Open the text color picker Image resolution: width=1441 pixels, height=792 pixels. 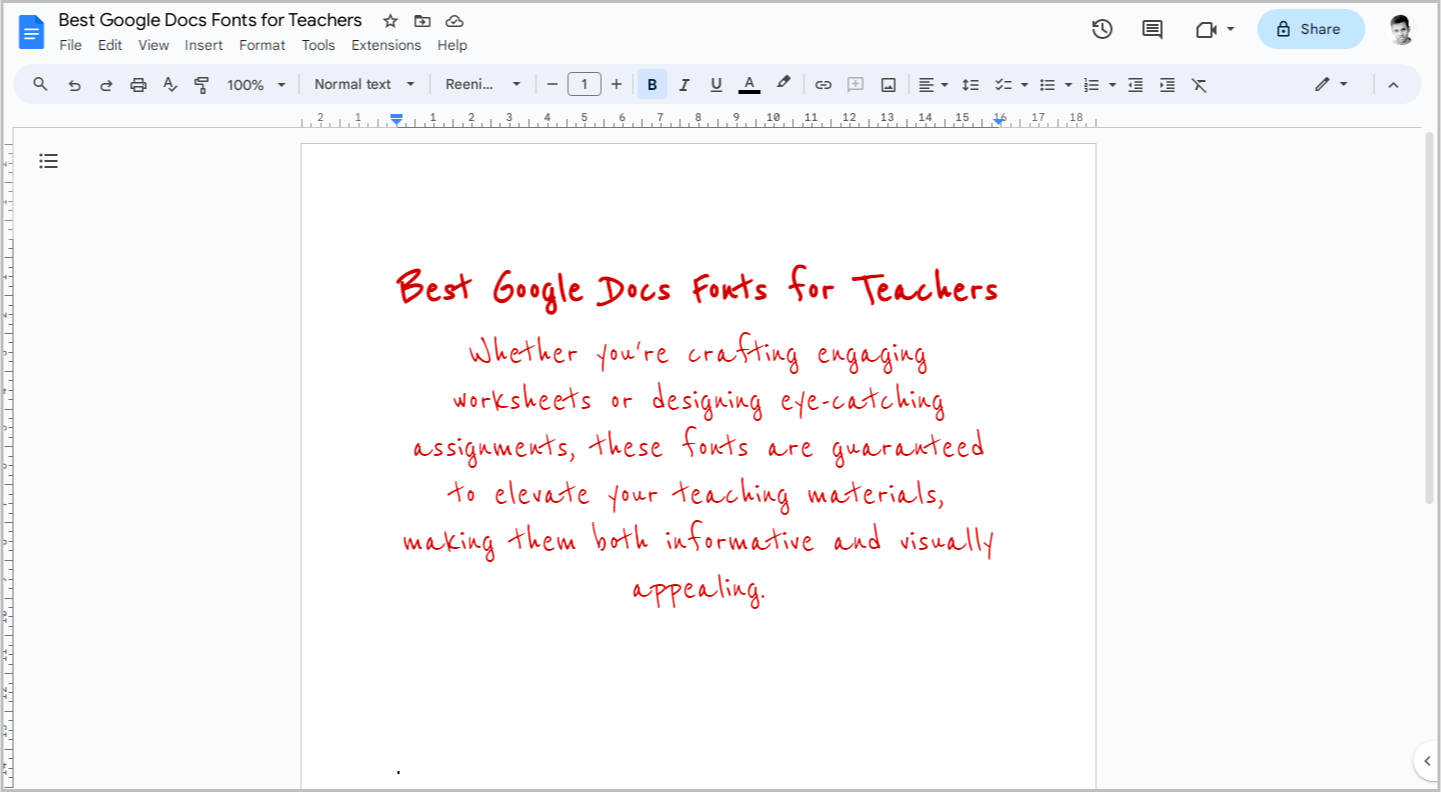point(749,84)
